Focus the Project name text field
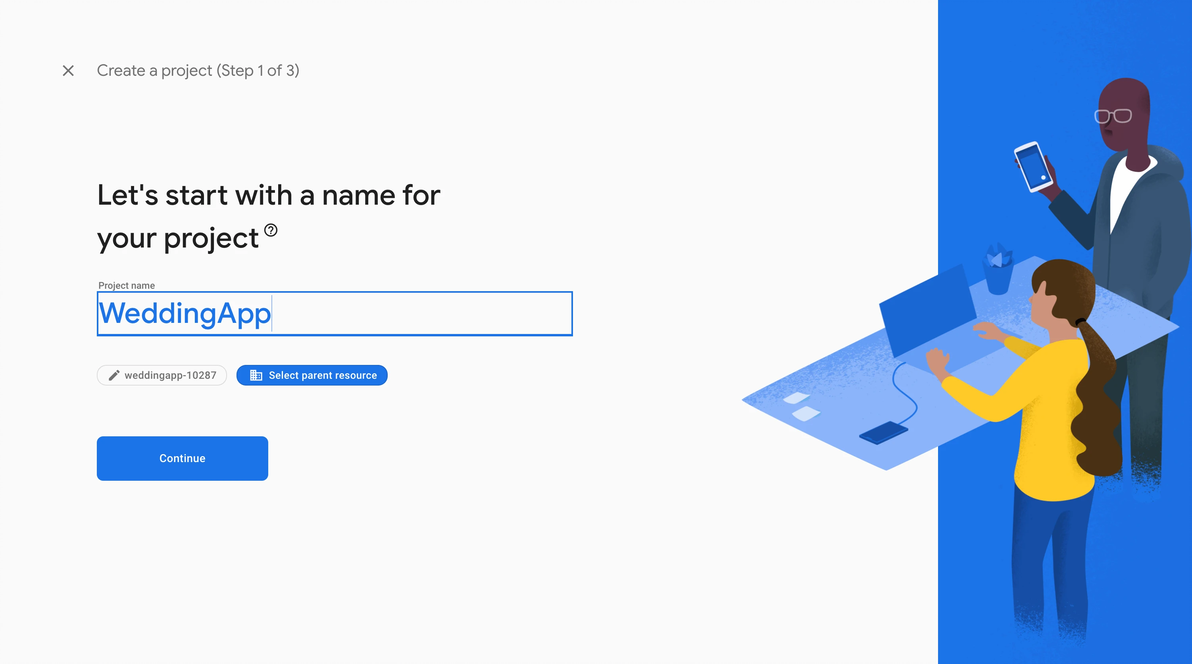 [x=334, y=314]
